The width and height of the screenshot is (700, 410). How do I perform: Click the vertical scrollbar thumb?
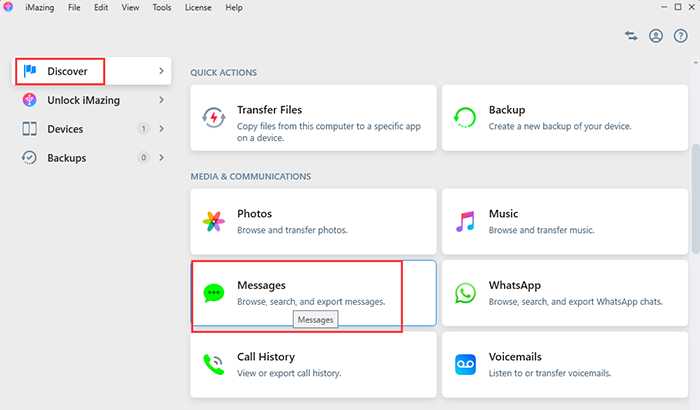tap(696, 198)
